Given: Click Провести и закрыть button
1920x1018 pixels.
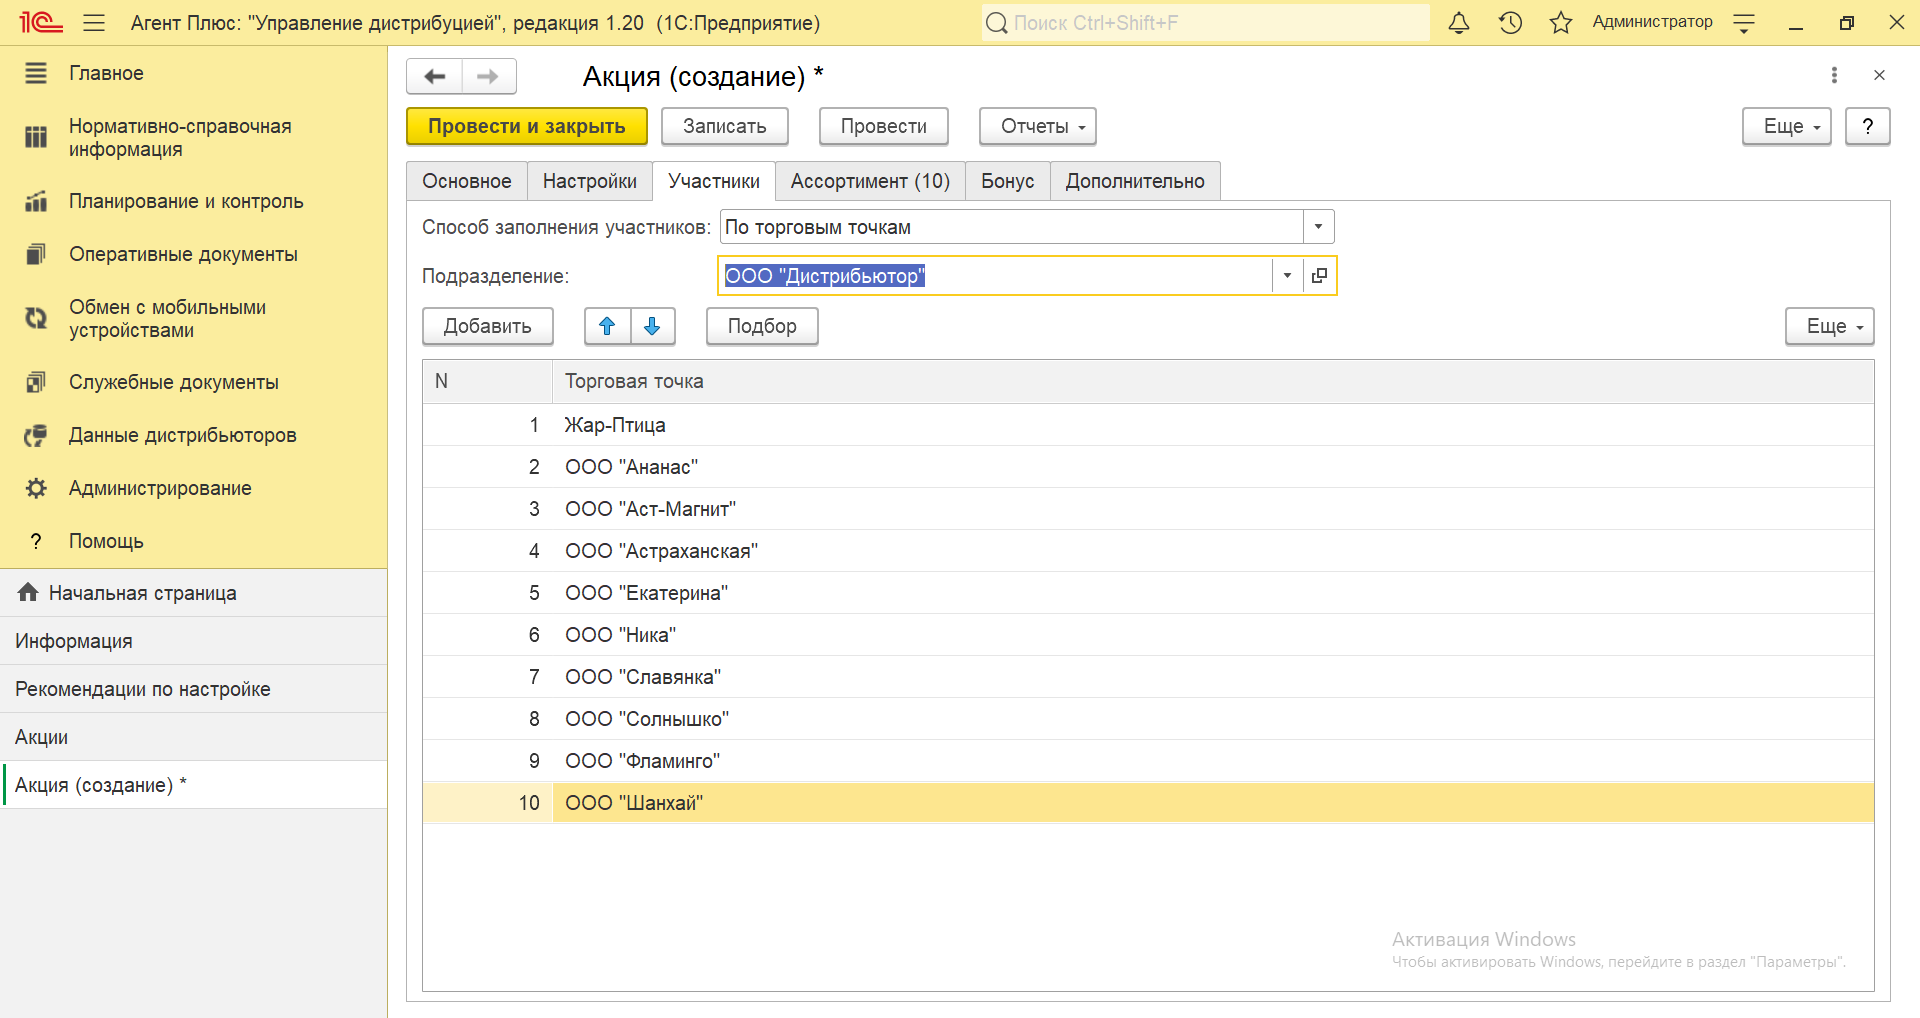Looking at the screenshot, I should coord(527,126).
